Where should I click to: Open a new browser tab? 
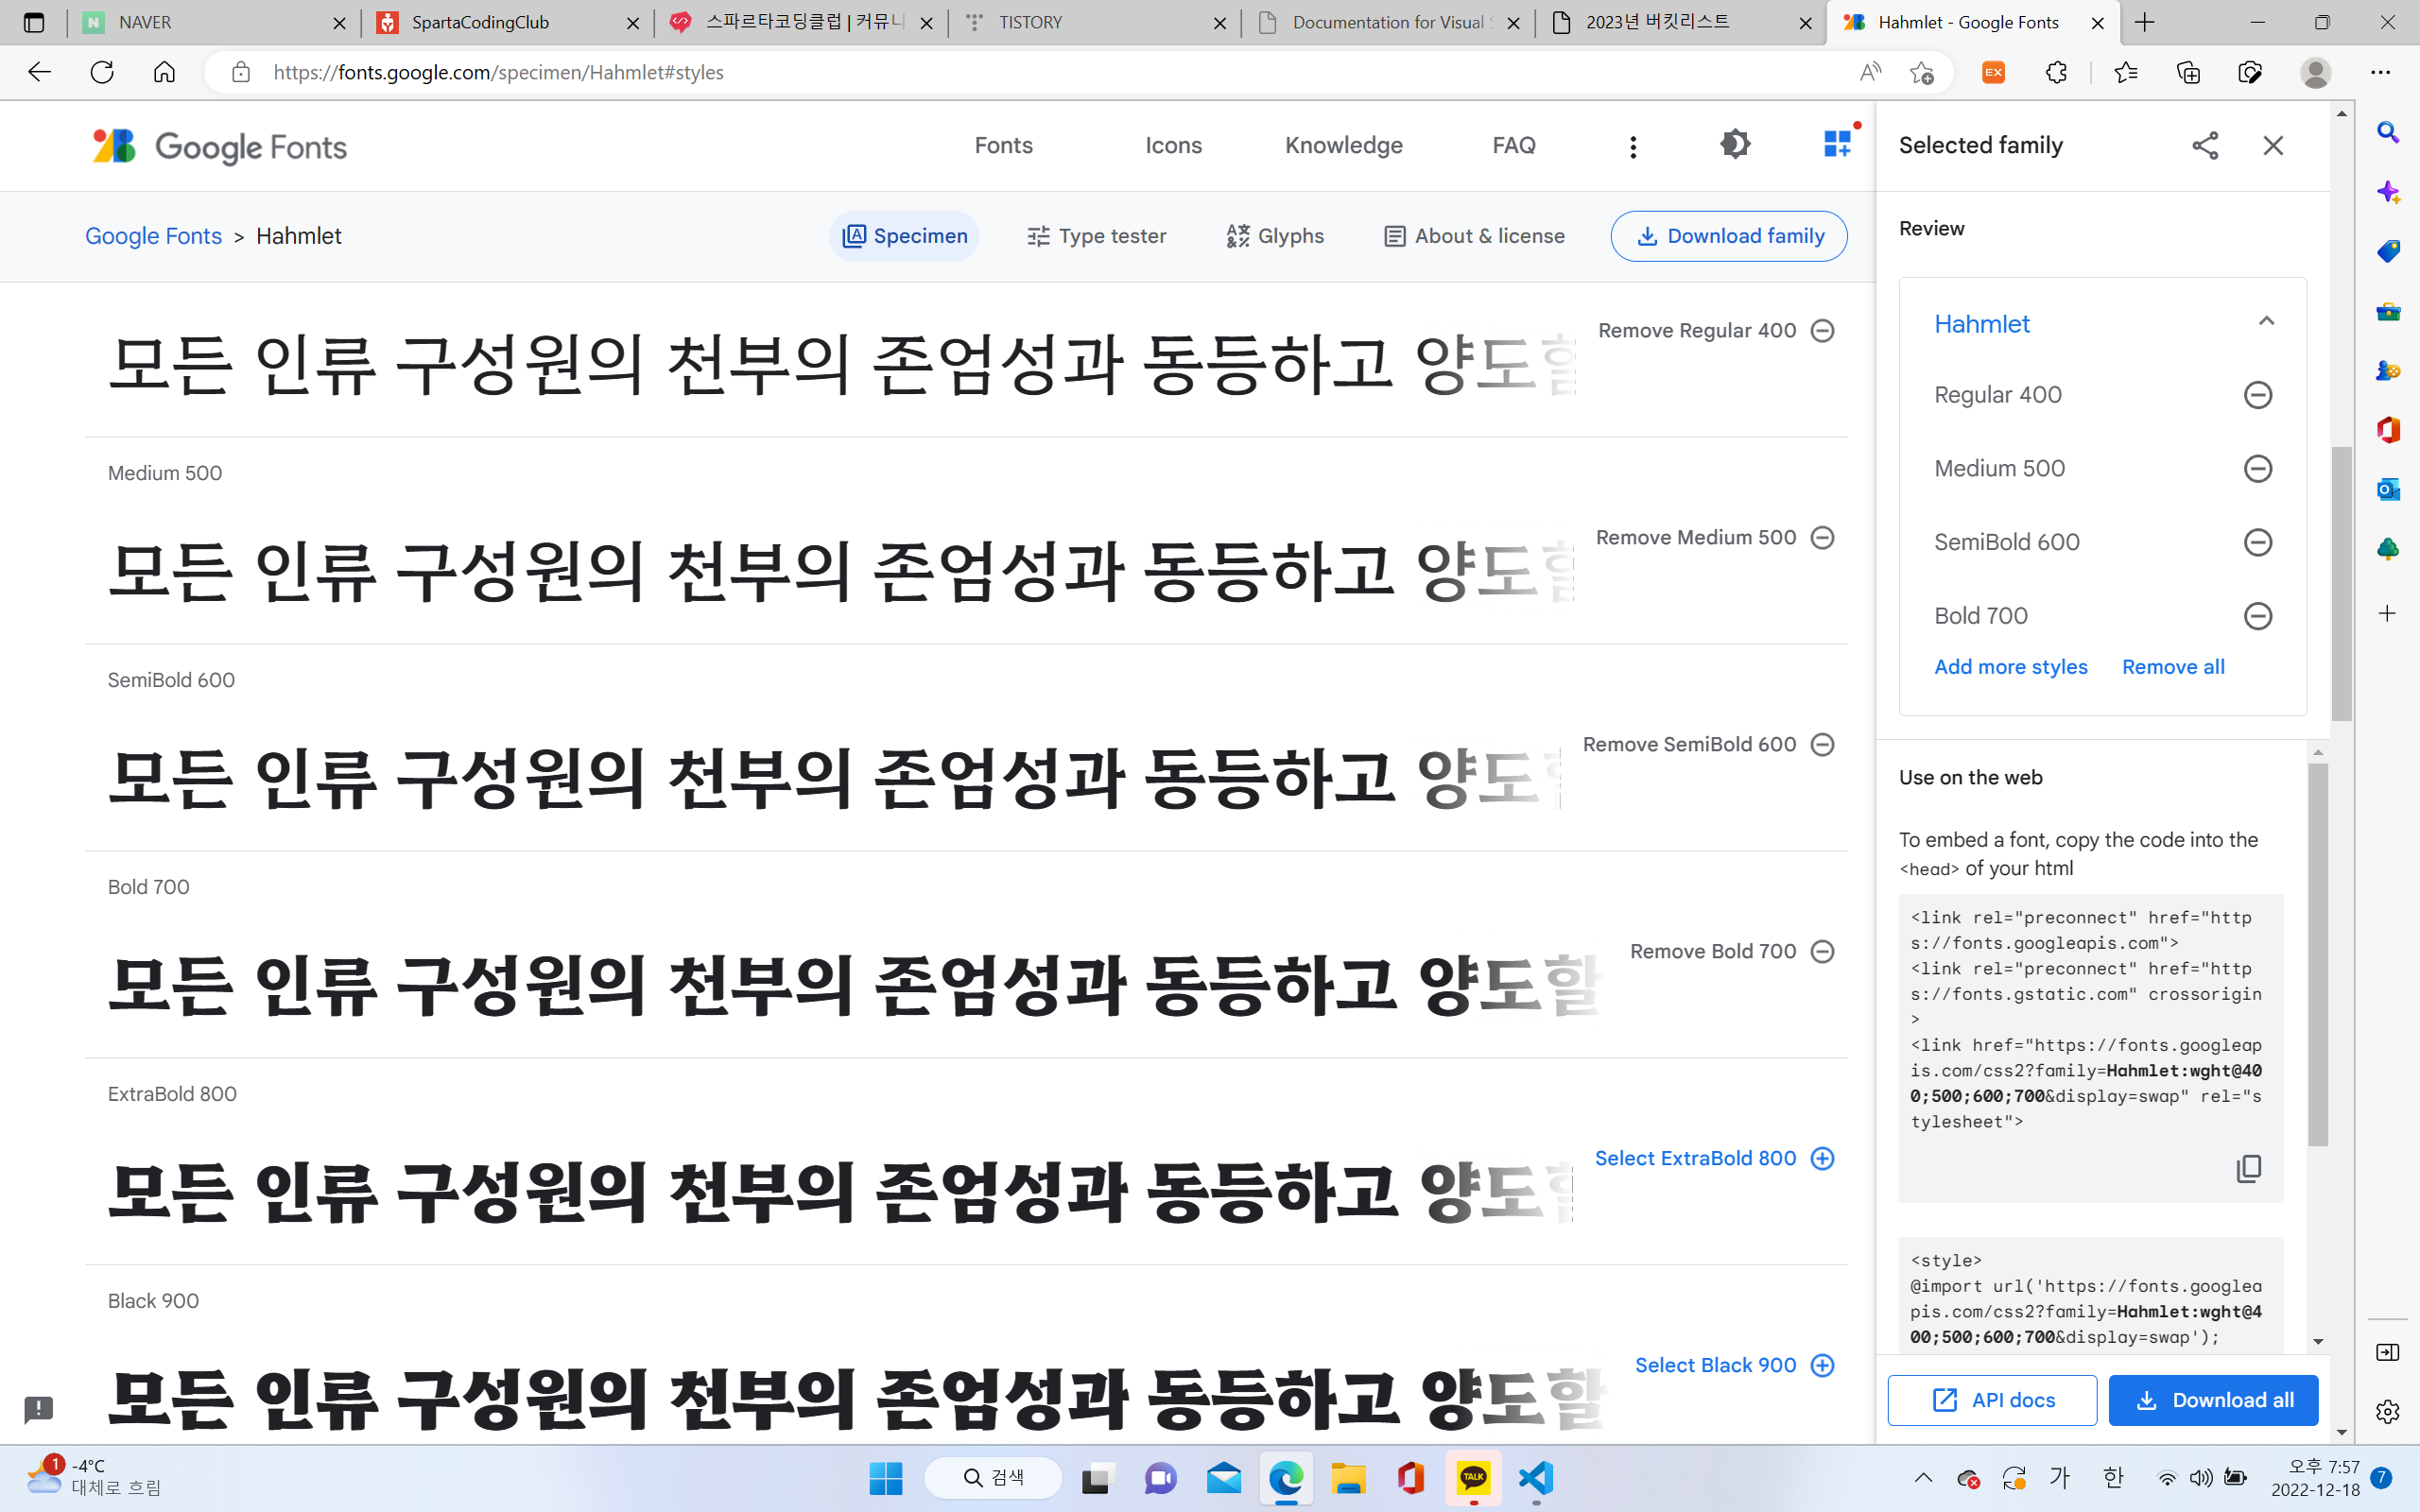(x=2145, y=22)
